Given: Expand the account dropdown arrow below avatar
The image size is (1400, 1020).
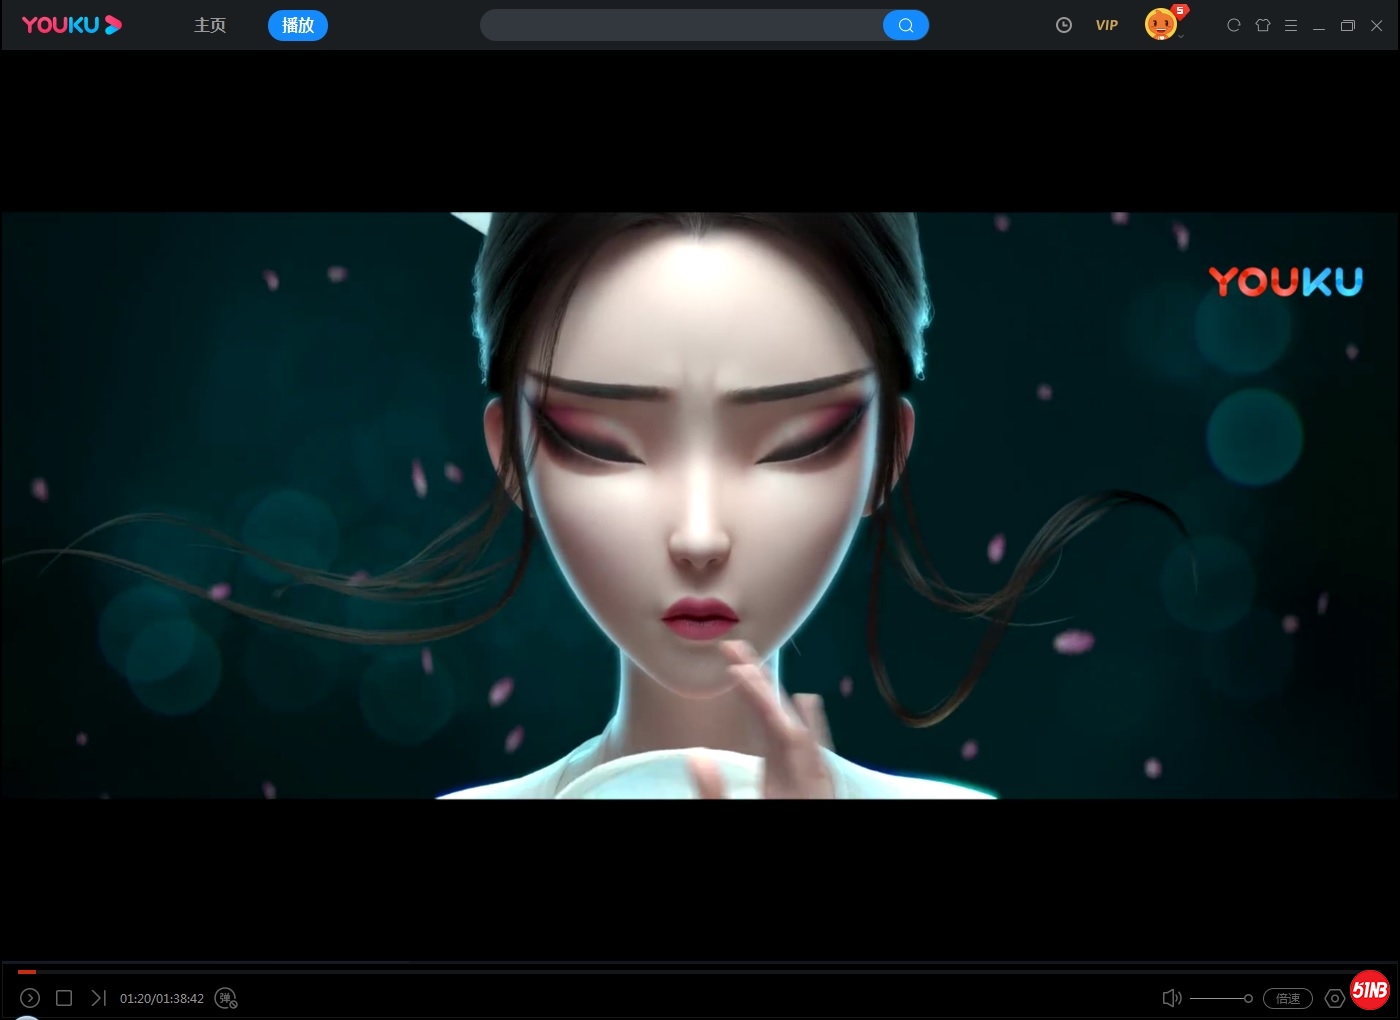Looking at the screenshot, I should coord(1181,37).
